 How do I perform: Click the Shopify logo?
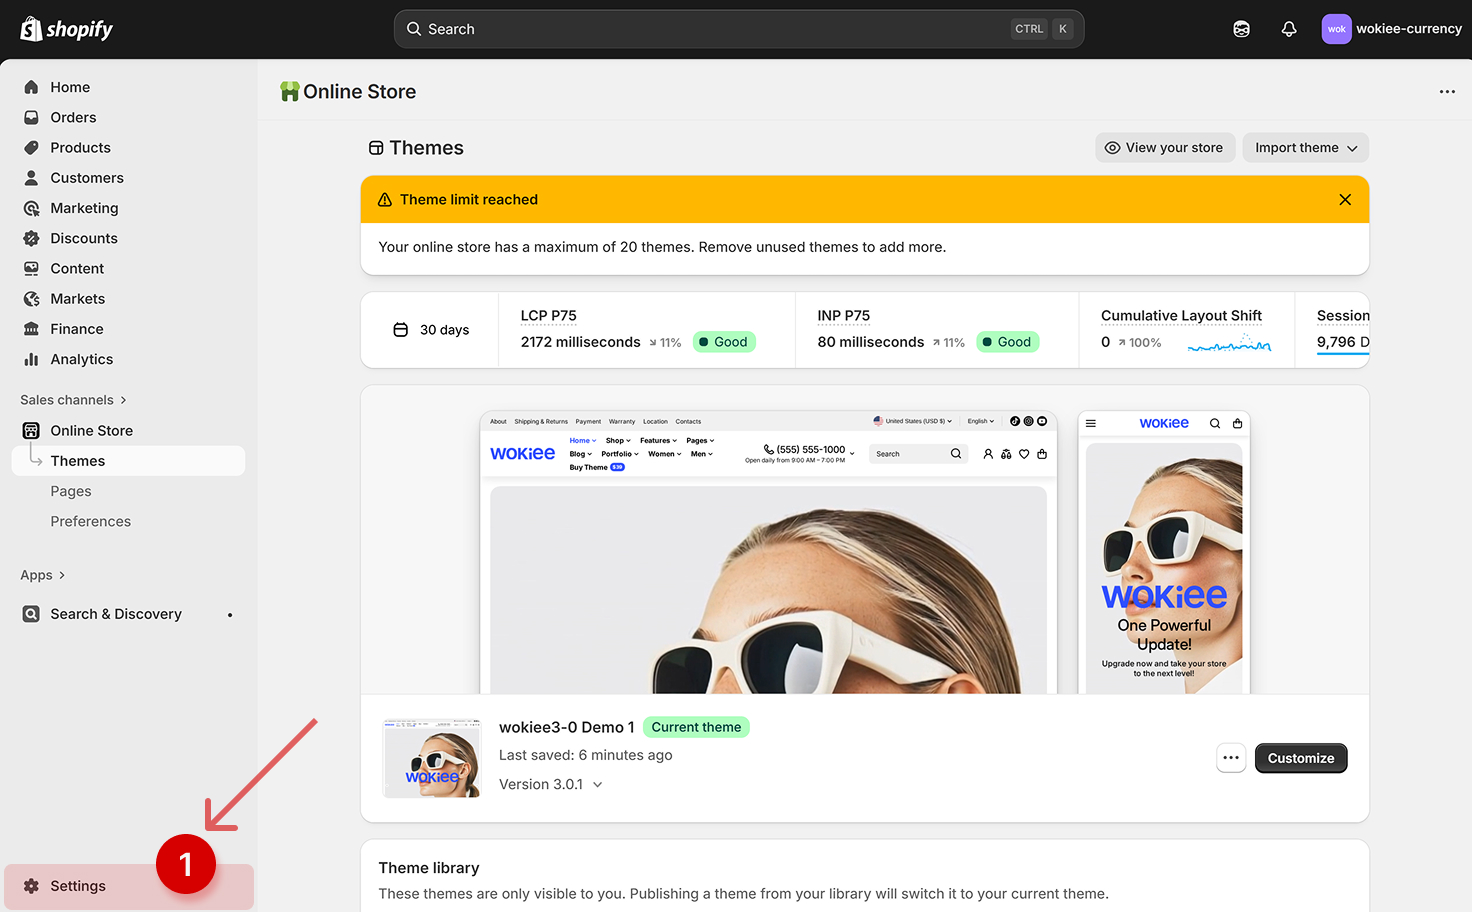pyautogui.click(x=67, y=29)
